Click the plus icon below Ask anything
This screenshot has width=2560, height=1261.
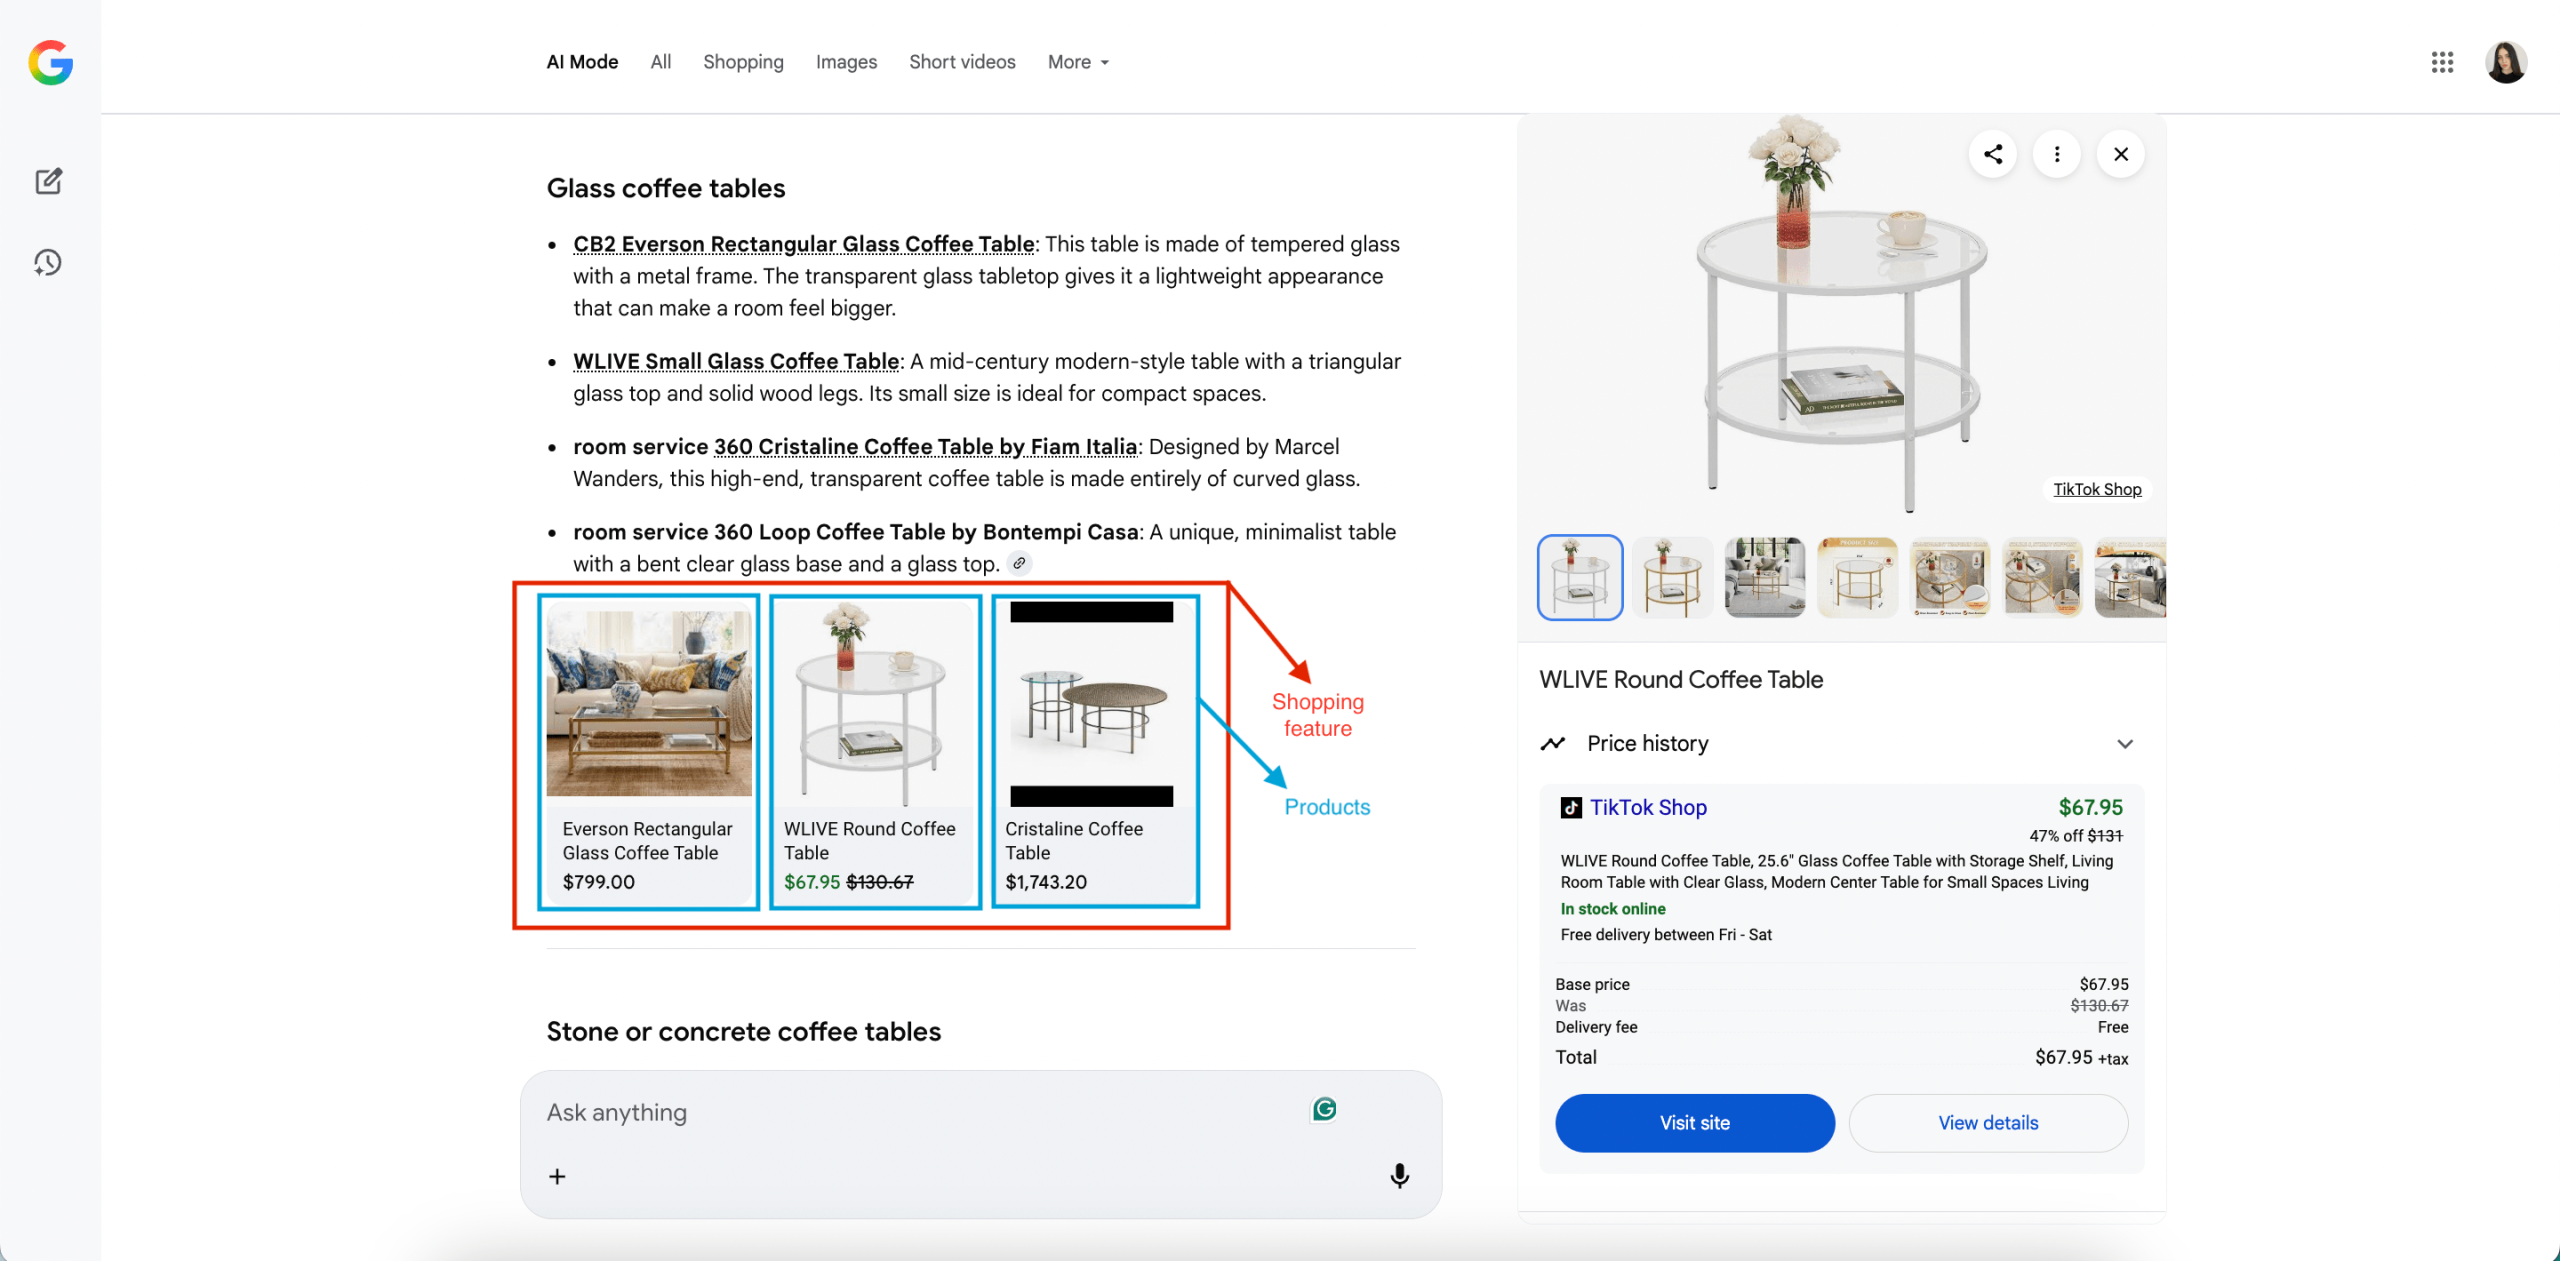(557, 1176)
